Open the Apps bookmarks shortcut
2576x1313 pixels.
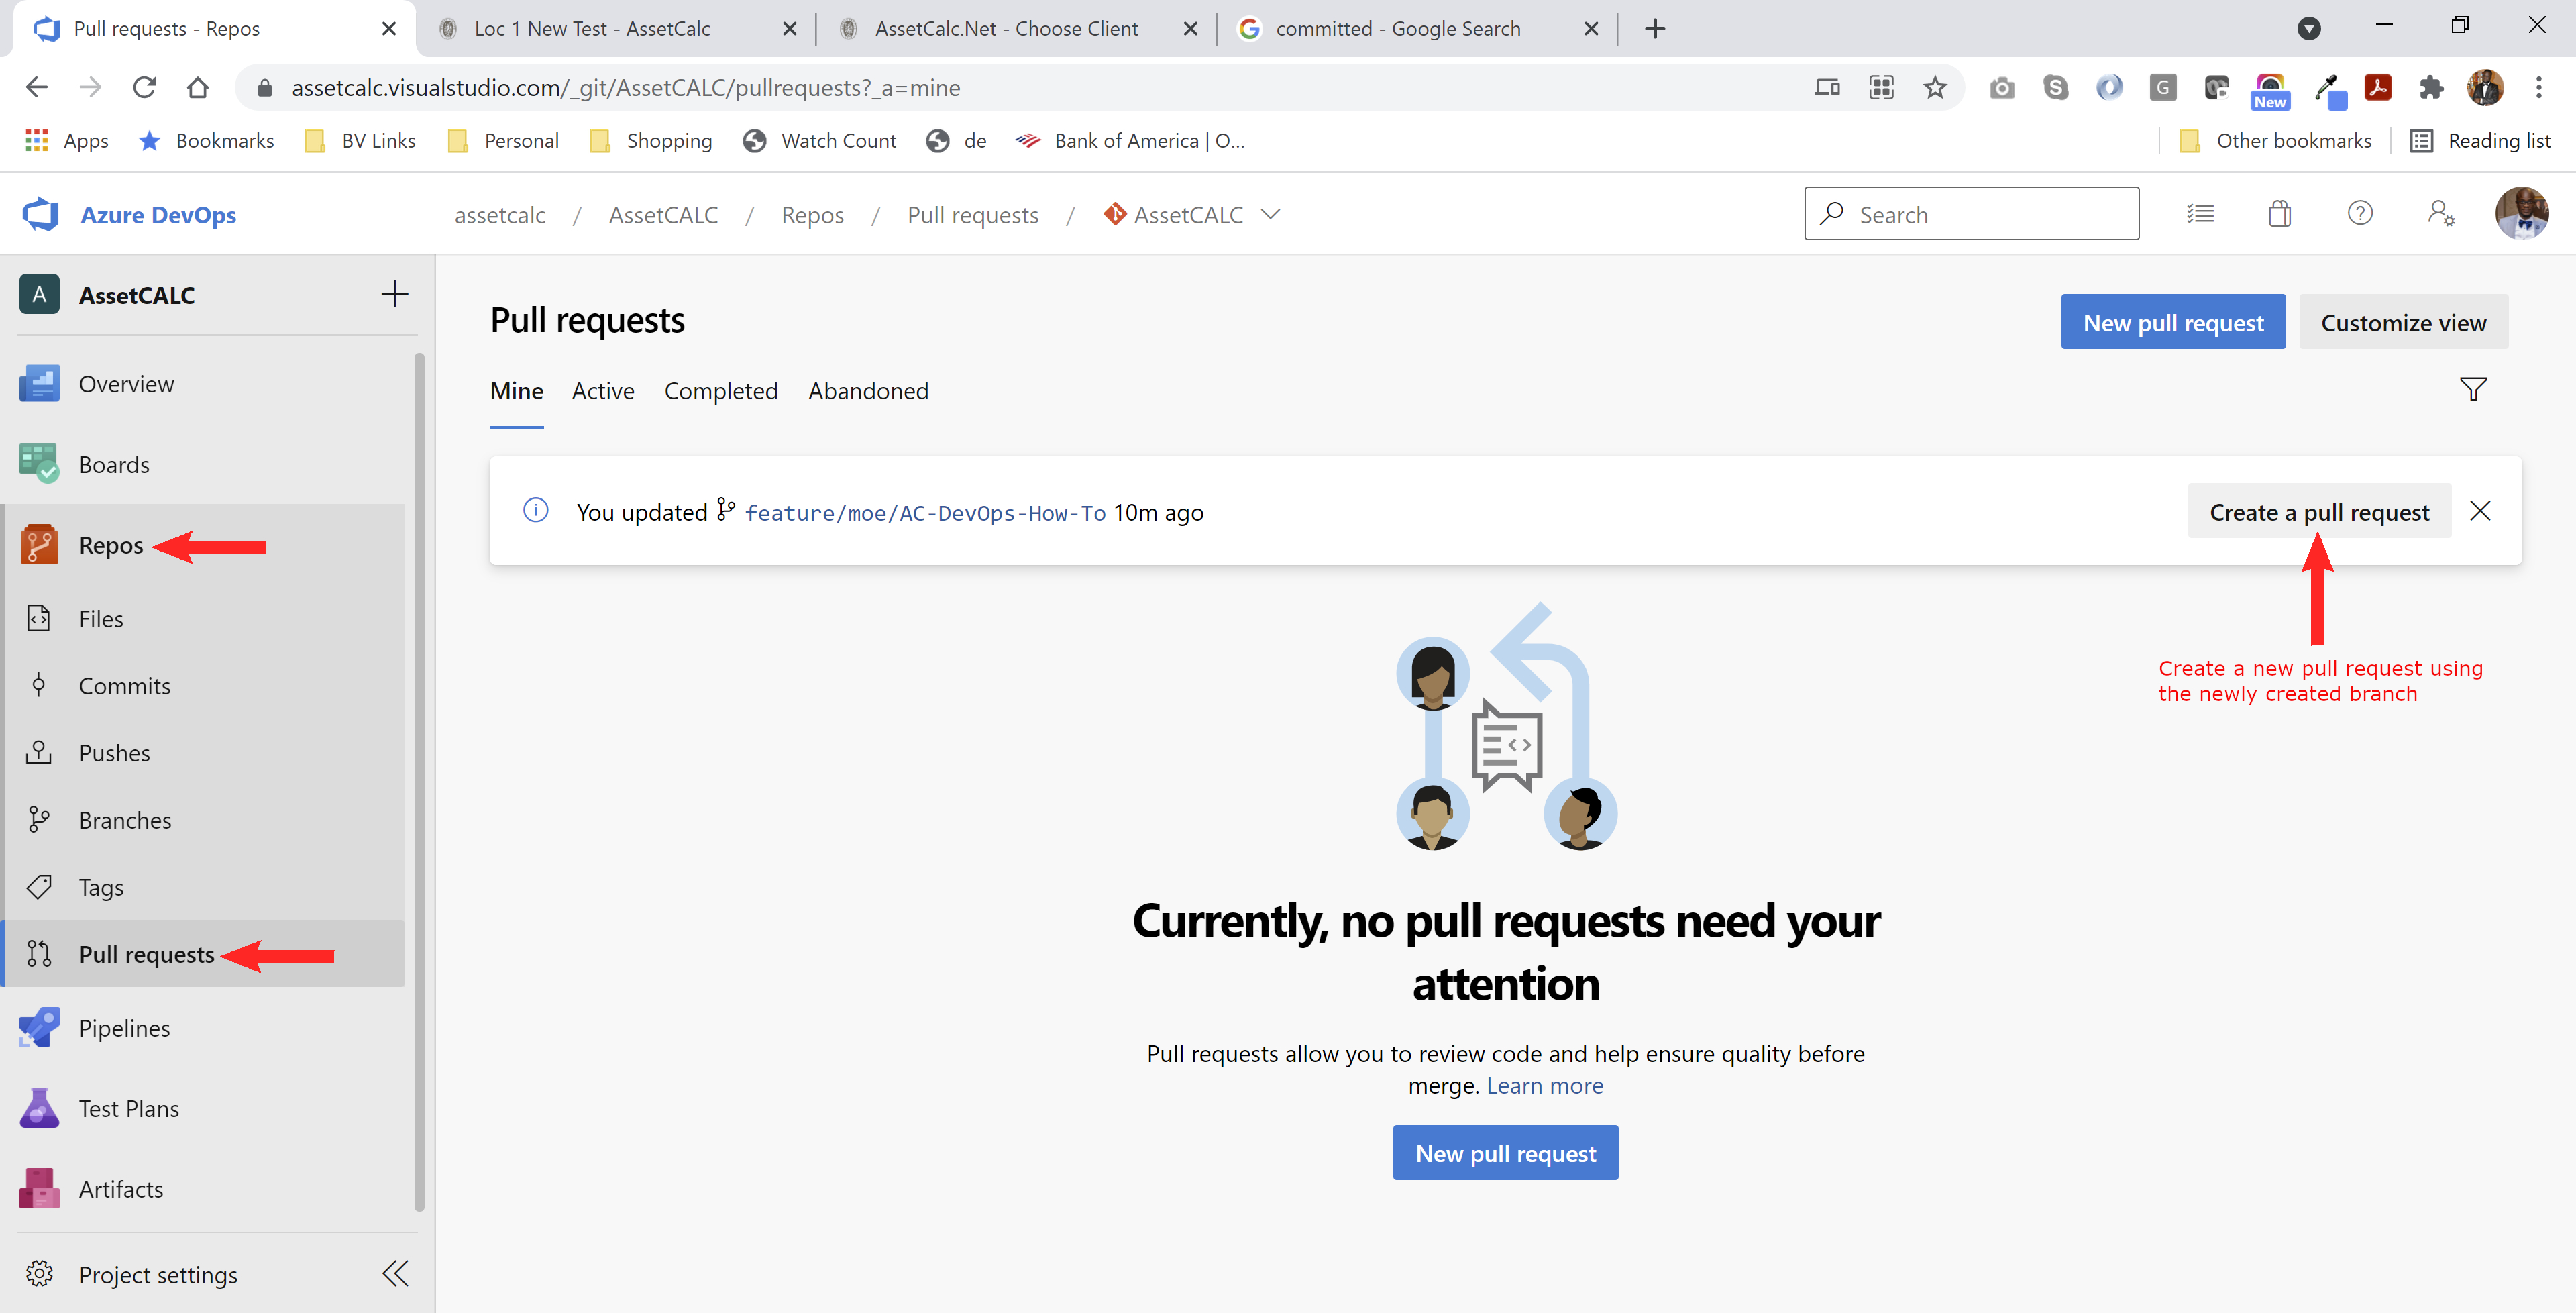[x=66, y=141]
